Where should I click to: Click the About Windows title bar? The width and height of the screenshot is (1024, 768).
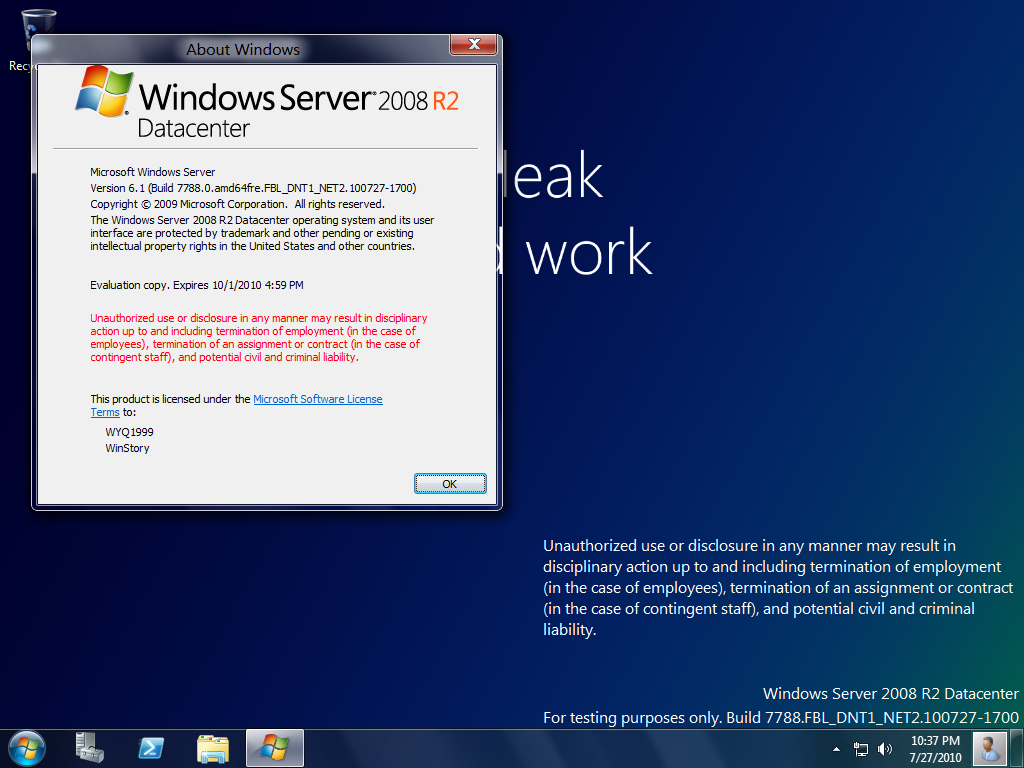[x=242, y=49]
